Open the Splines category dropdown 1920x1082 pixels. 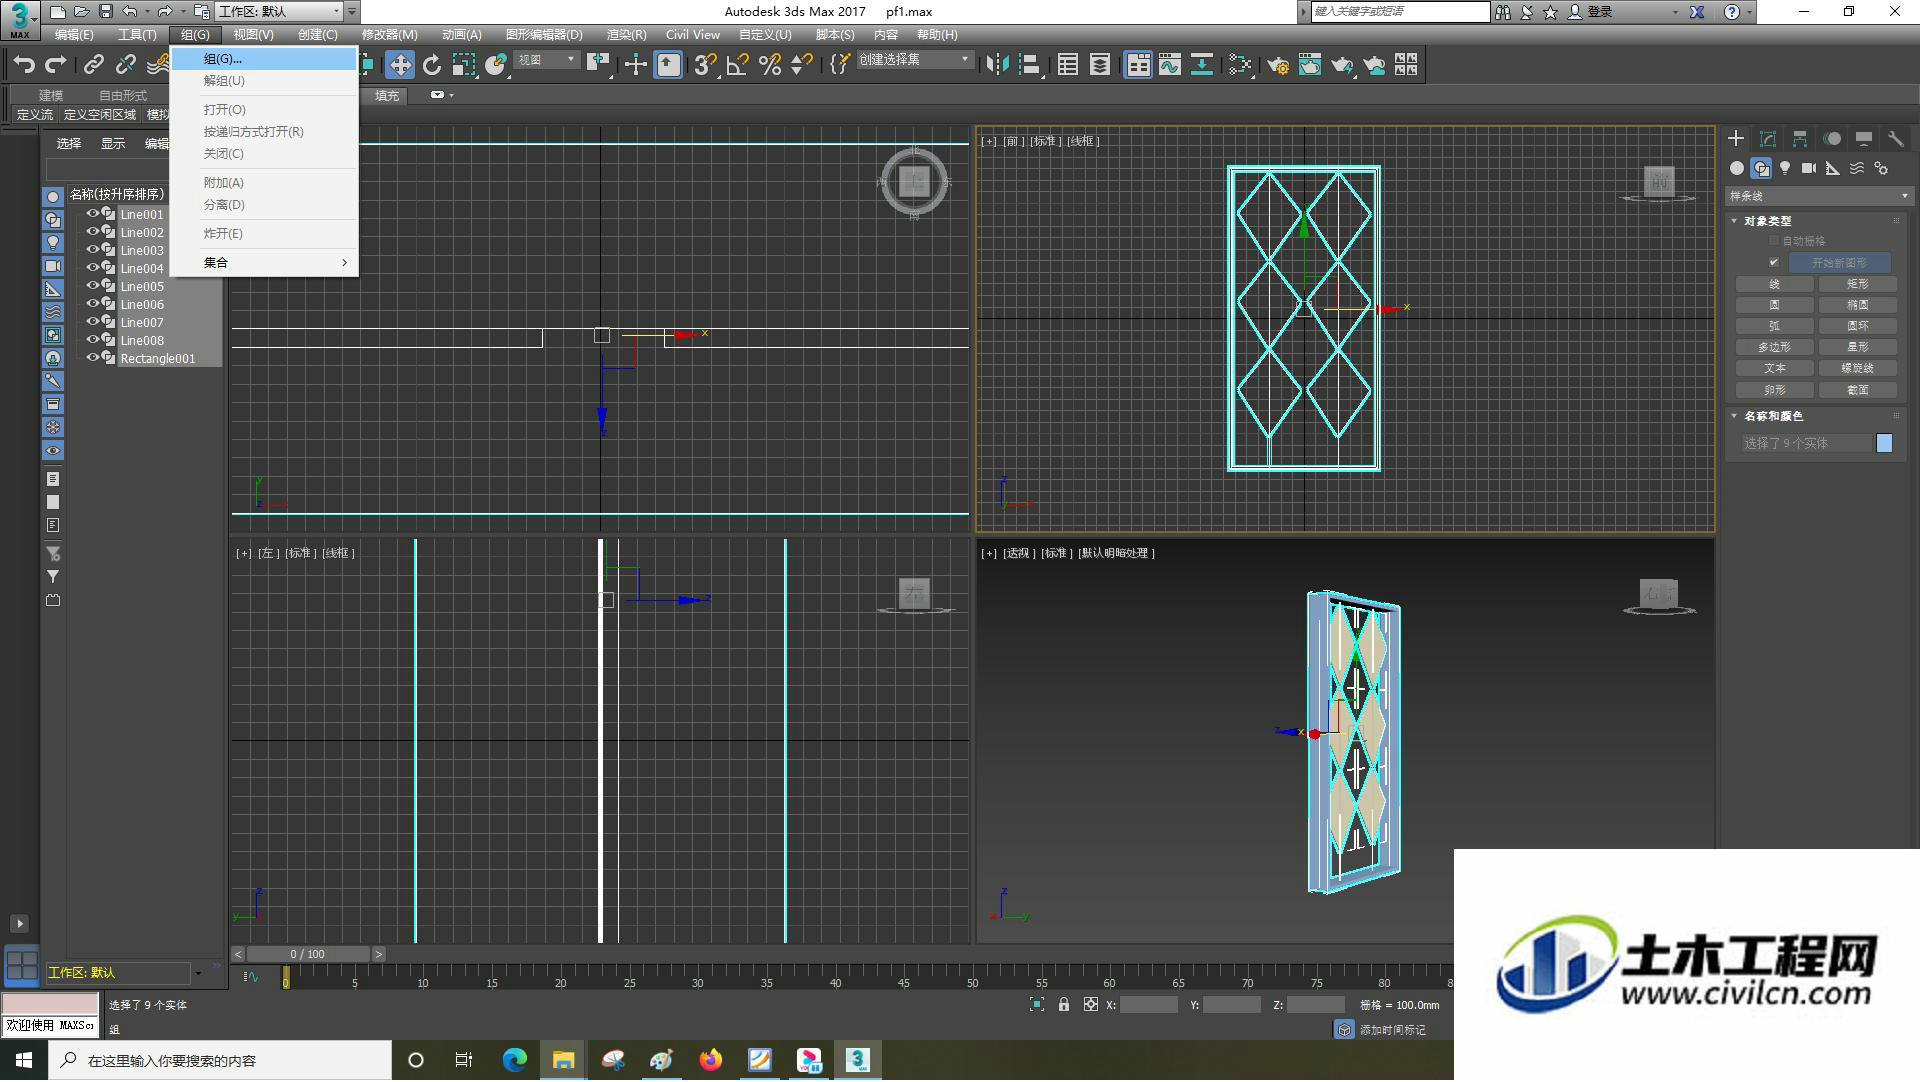coord(1819,196)
